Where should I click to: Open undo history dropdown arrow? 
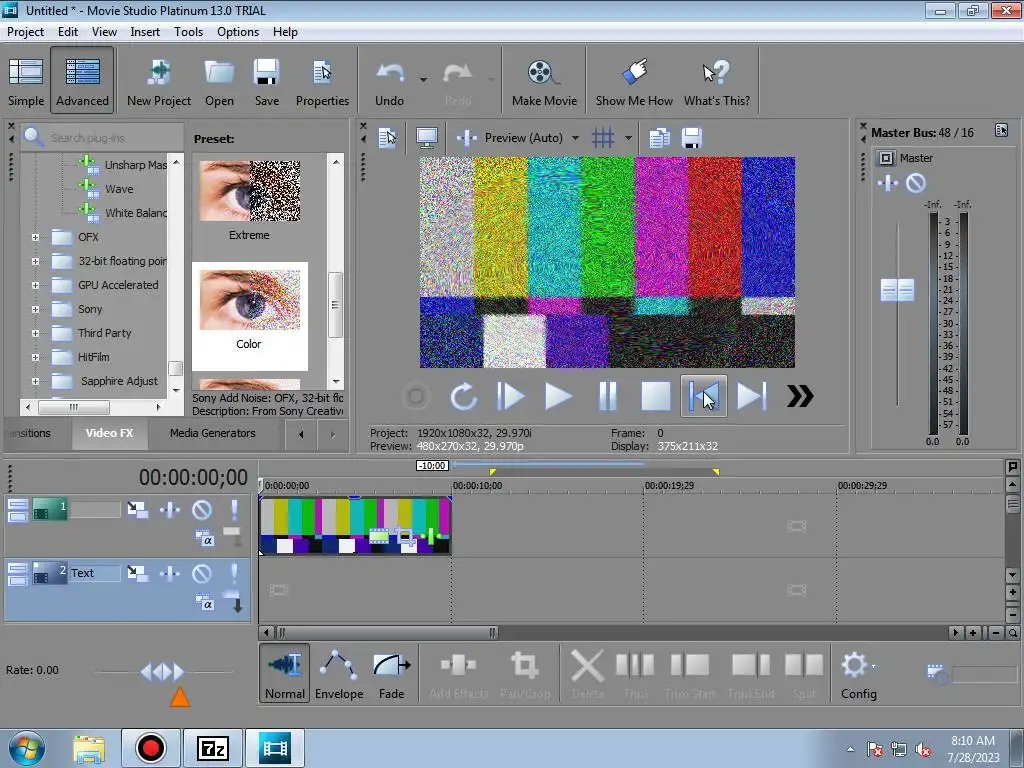coord(423,80)
